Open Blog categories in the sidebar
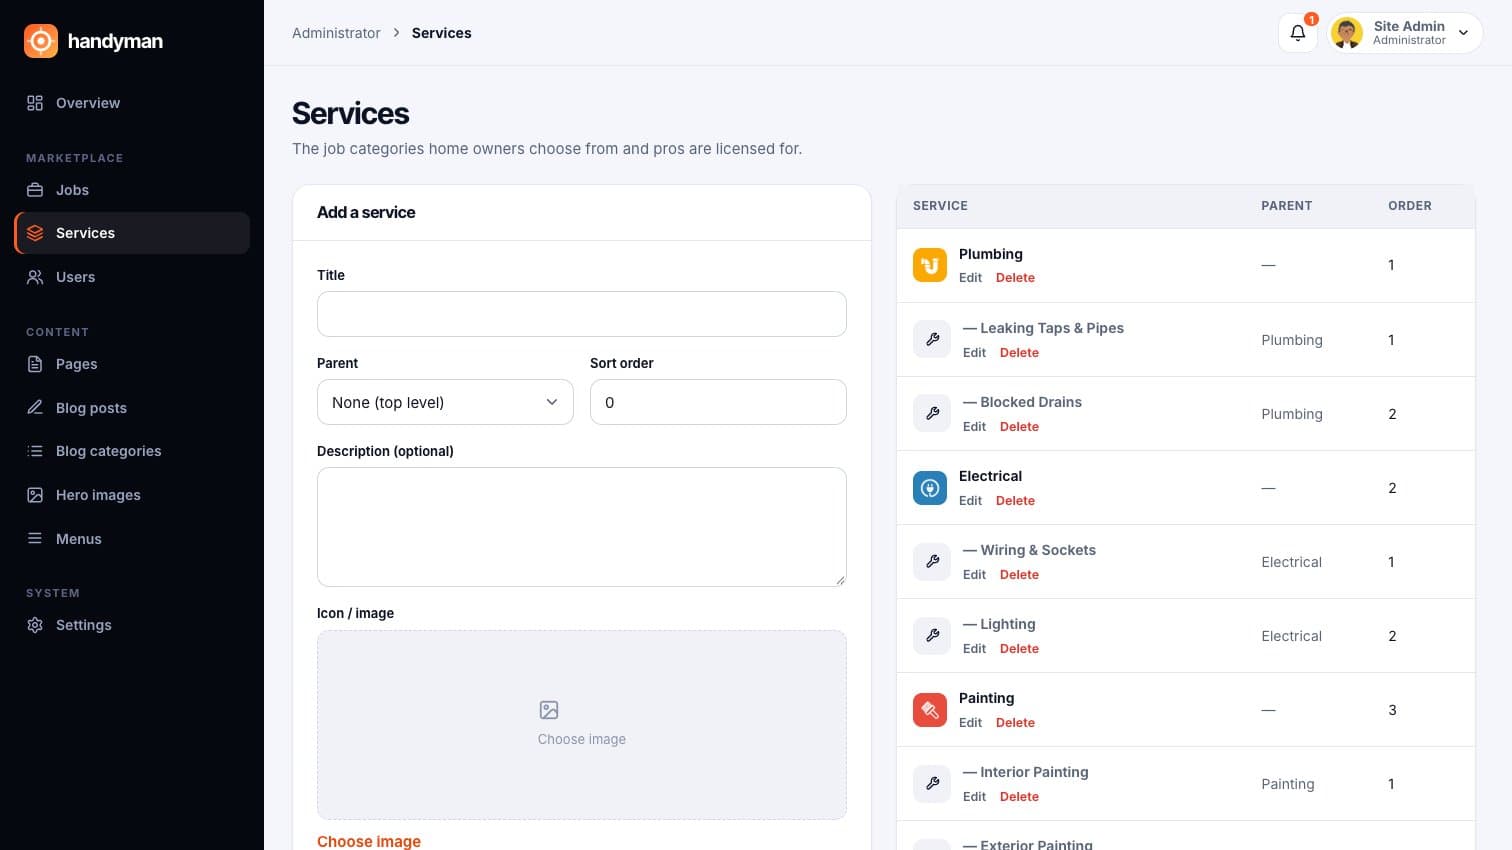This screenshot has height=850, width=1512. [132, 451]
